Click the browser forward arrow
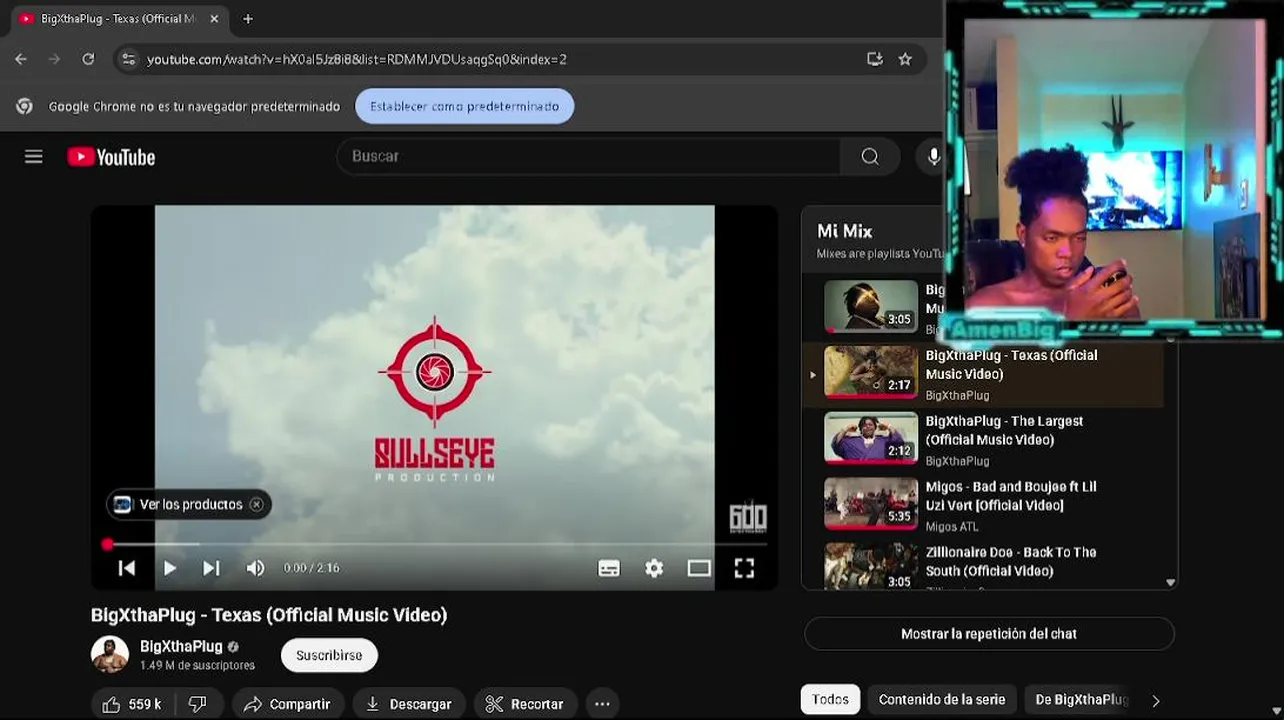Image resolution: width=1284 pixels, height=720 pixels. 54,59
